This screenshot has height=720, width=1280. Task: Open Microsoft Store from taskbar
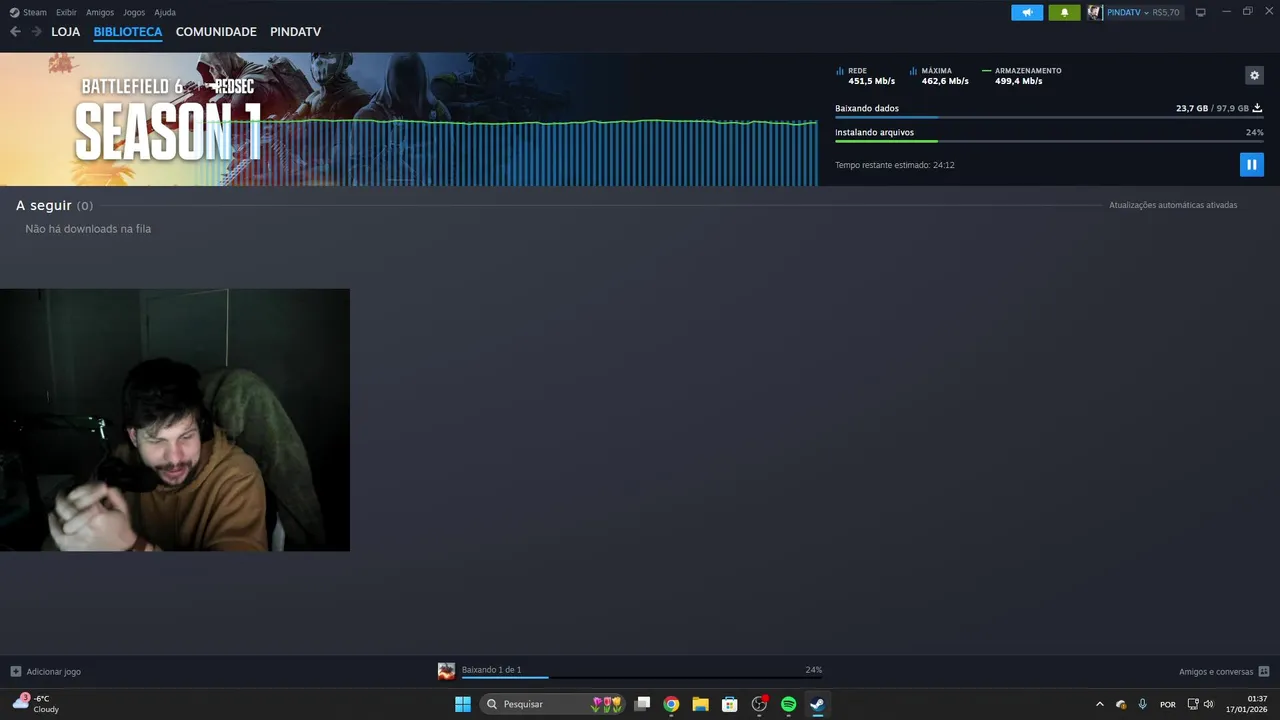point(730,704)
